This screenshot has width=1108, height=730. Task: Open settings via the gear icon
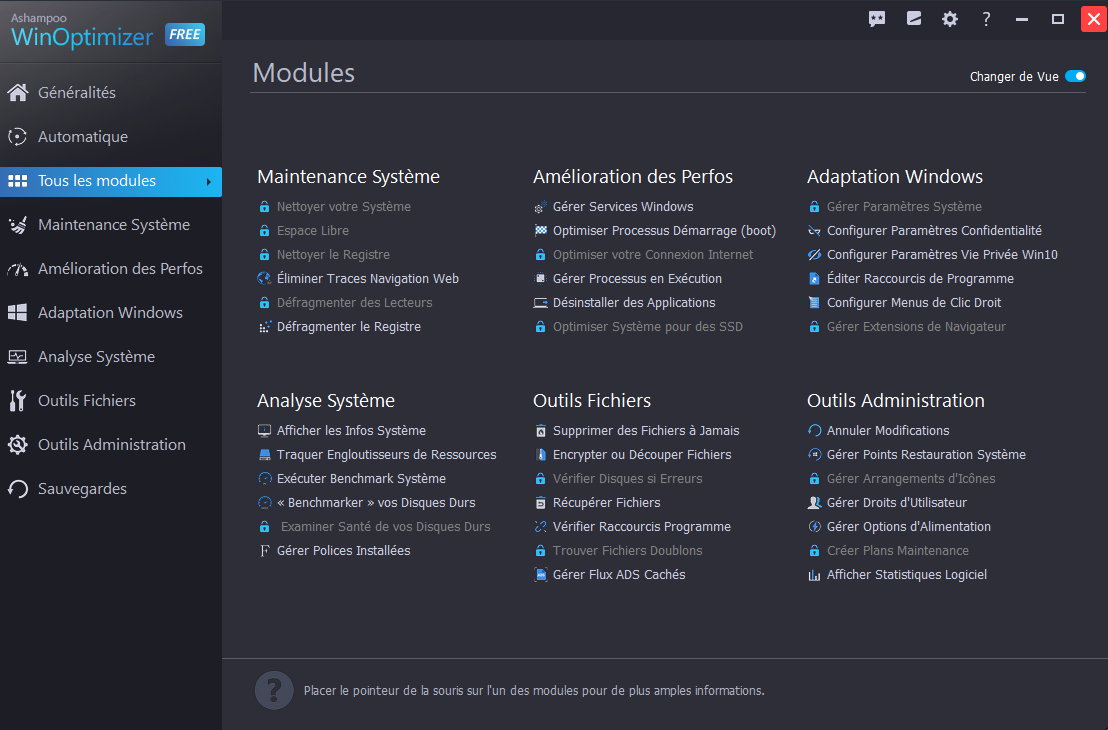coord(950,19)
